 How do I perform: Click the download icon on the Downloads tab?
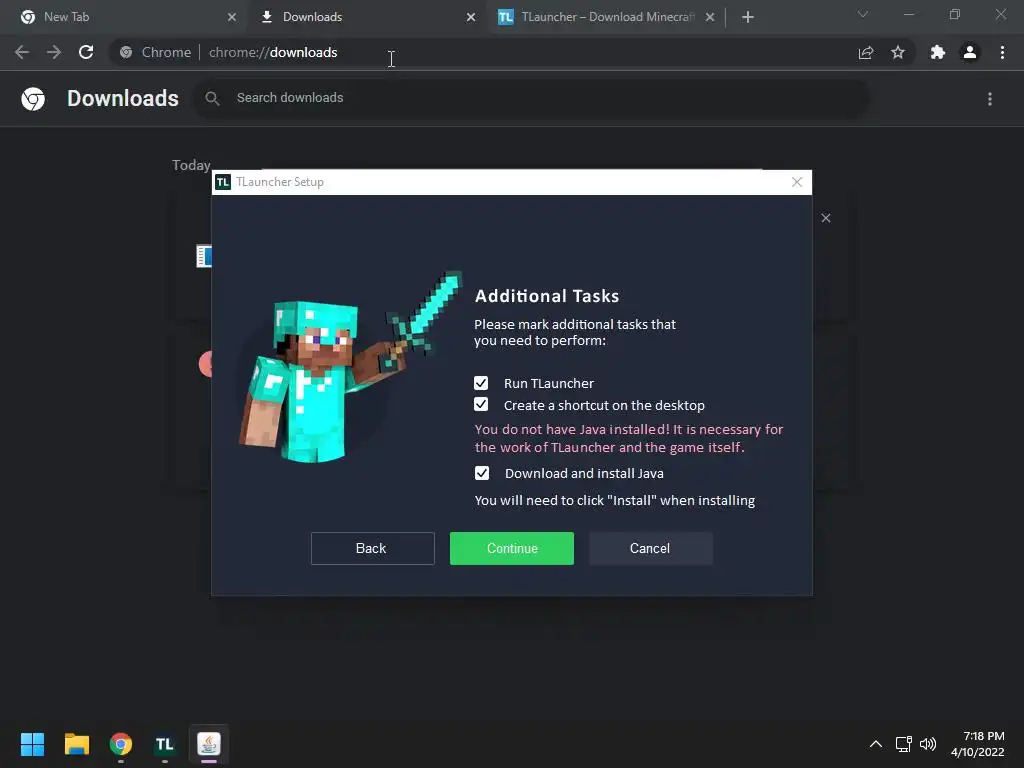click(266, 17)
